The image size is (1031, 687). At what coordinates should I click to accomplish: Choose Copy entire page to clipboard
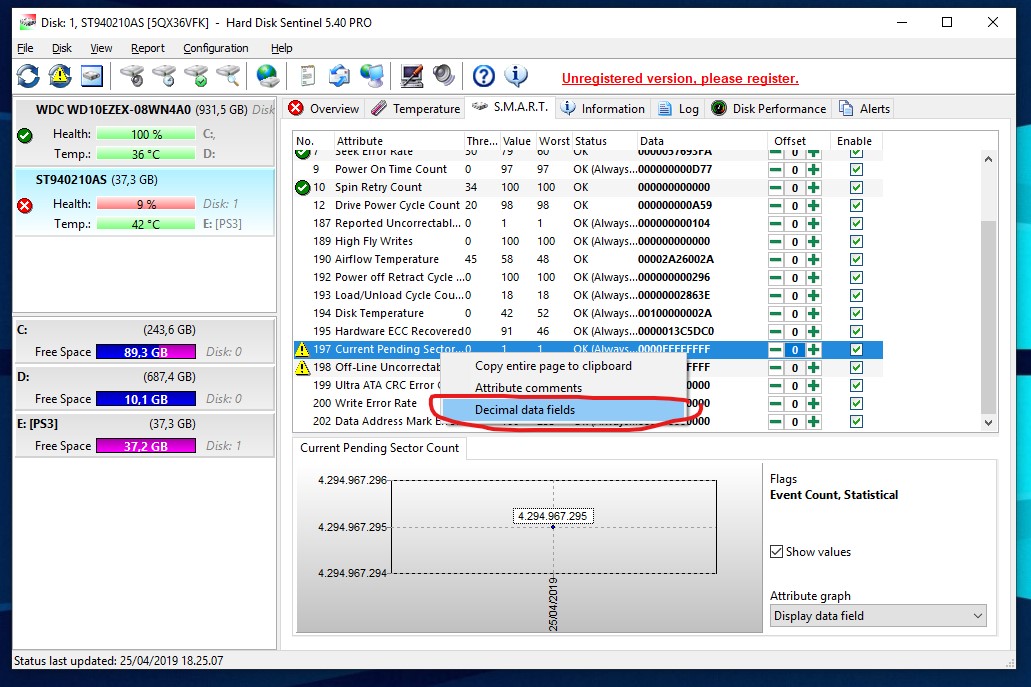tap(563, 366)
